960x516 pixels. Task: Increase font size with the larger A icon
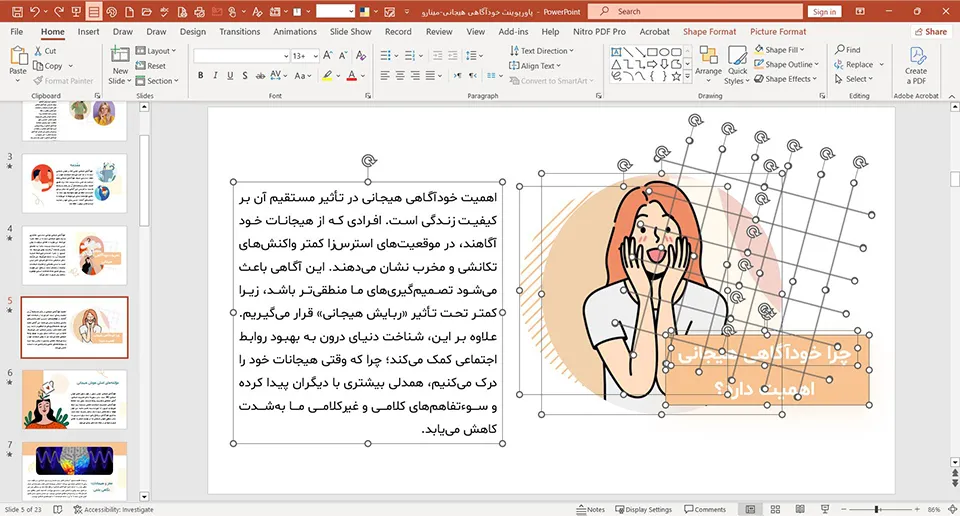tap(327, 56)
